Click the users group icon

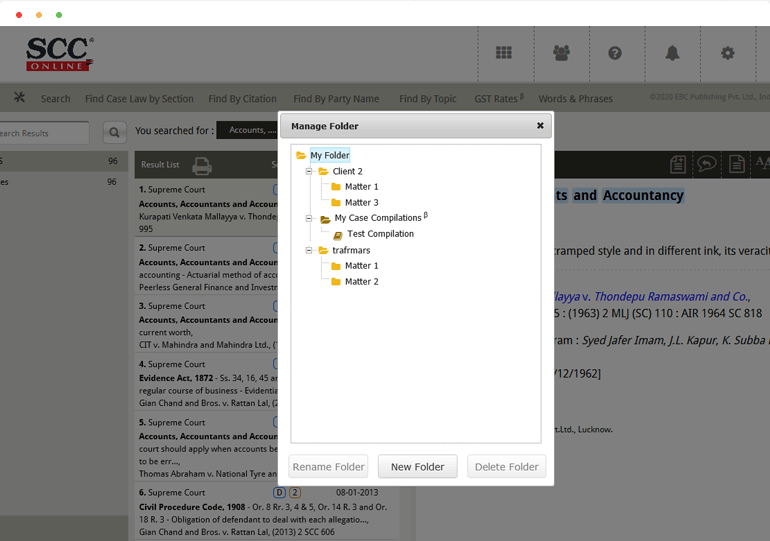[x=561, y=53]
